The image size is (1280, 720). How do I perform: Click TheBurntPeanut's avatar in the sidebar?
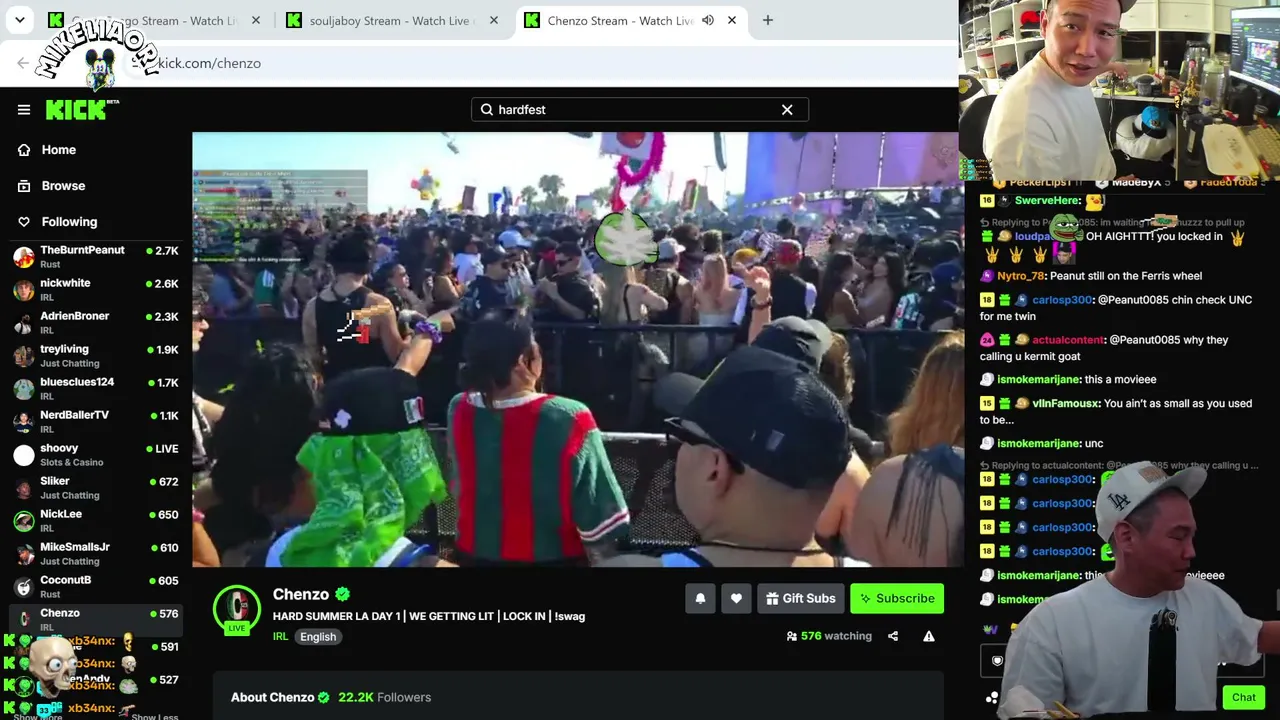[x=24, y=257]
